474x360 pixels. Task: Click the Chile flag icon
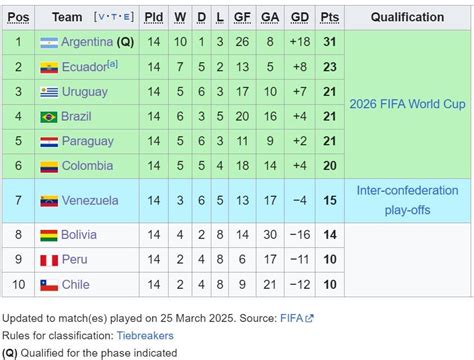pyautogui.click(x=49, y=285)
